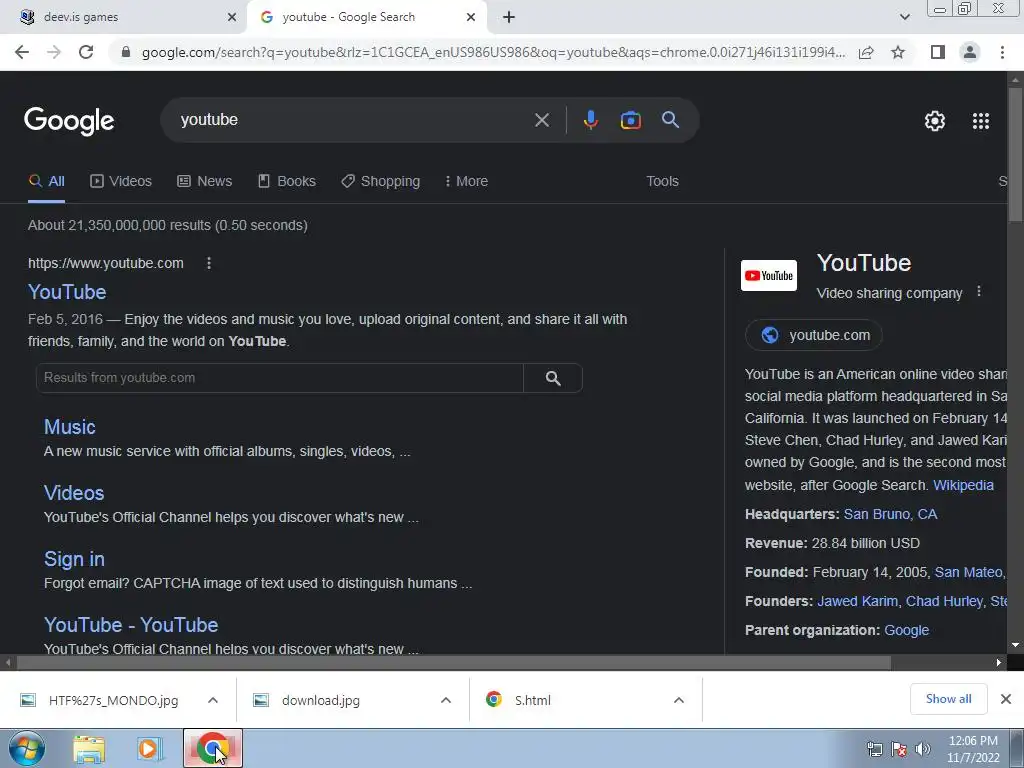Clear the youtube search query

pyautogui.click(x=541, y=120)
